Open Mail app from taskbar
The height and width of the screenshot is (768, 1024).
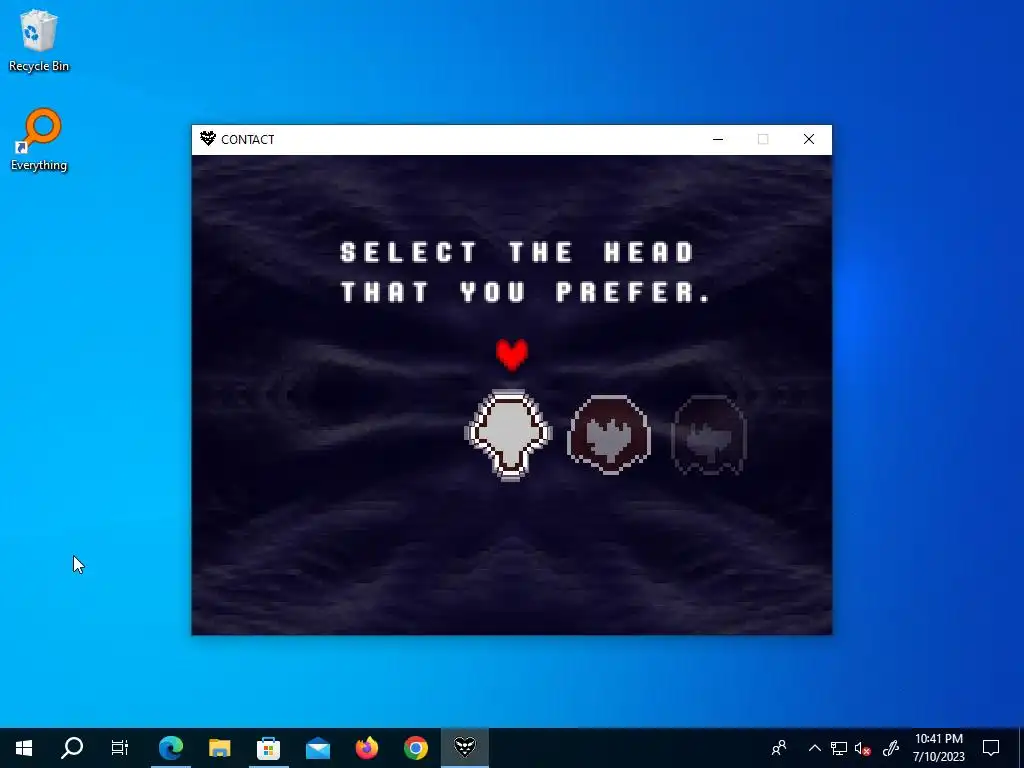pos(318,748)
